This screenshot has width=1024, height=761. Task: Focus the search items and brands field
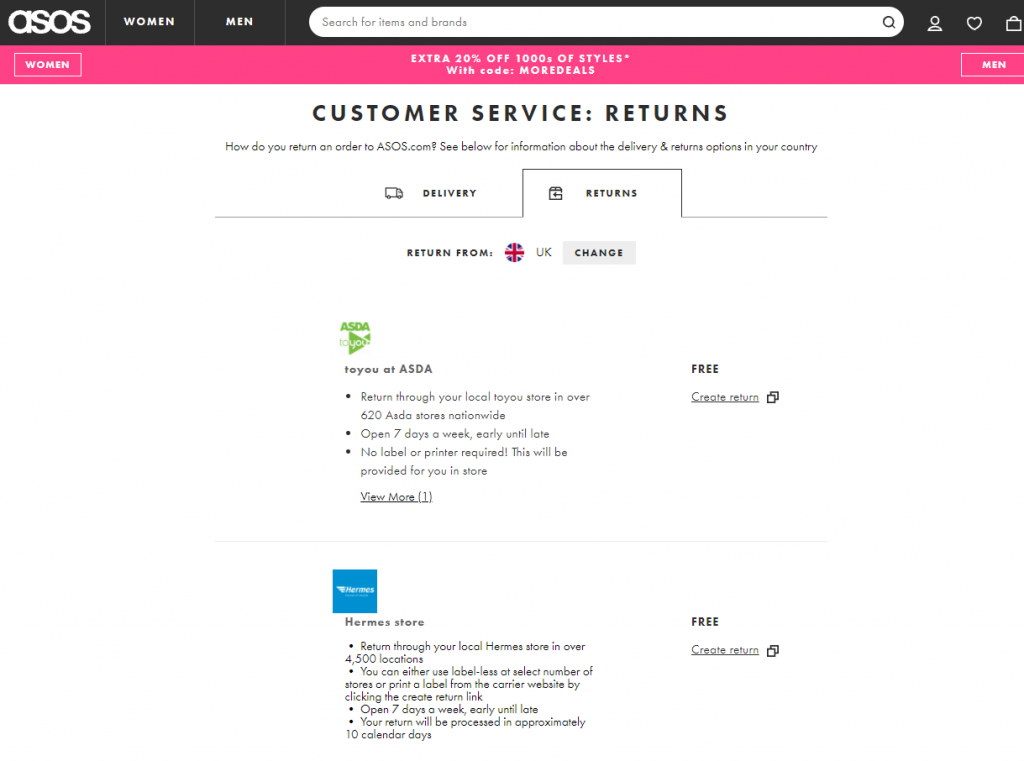pos(595,22)
